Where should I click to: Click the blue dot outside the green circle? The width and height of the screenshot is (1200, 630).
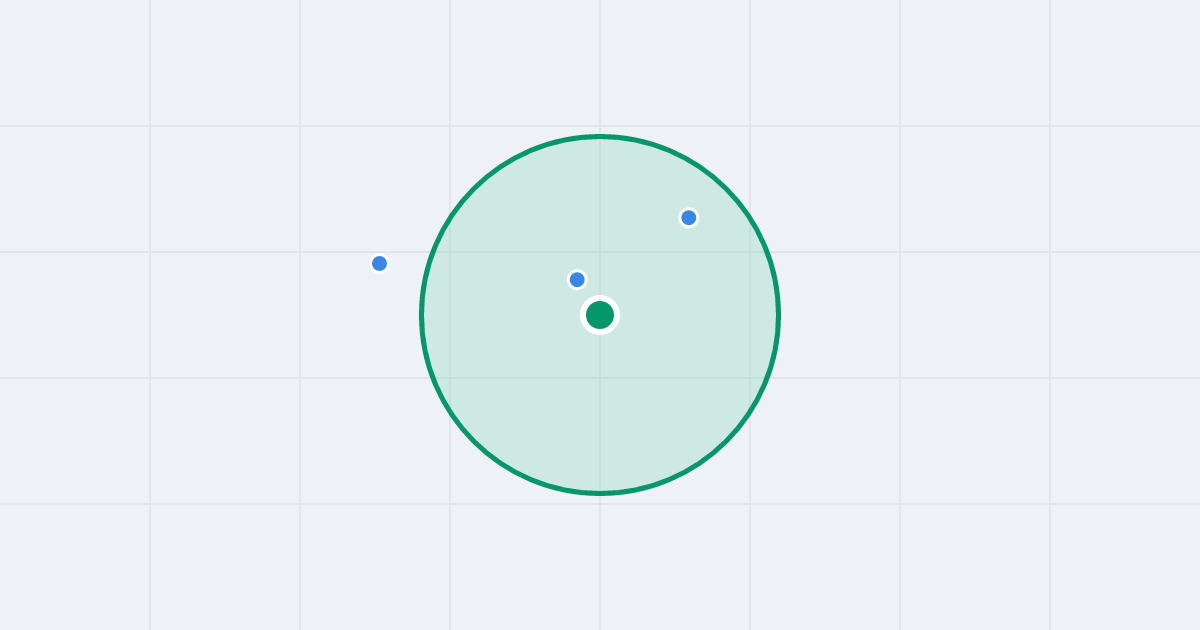click(x=380, y=264)
